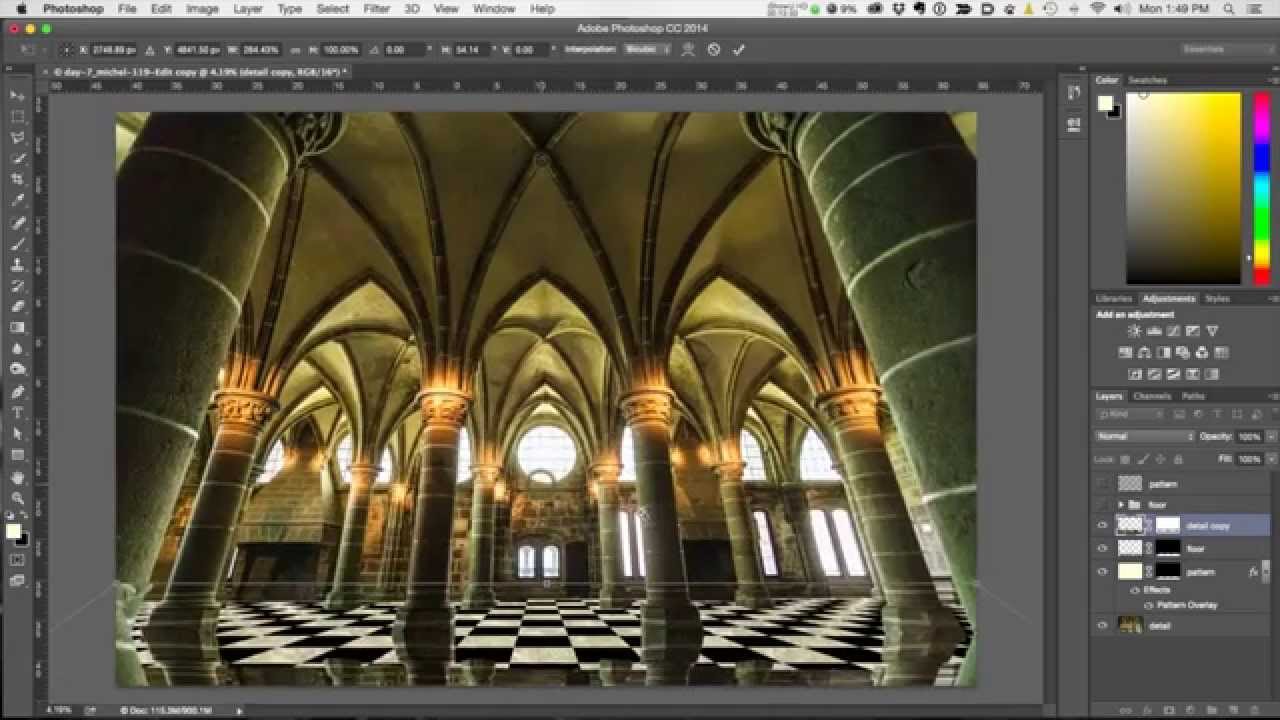Expand the floor group folder
This screenshot has height=720, width=1280.
click(x=1121, y=505)
